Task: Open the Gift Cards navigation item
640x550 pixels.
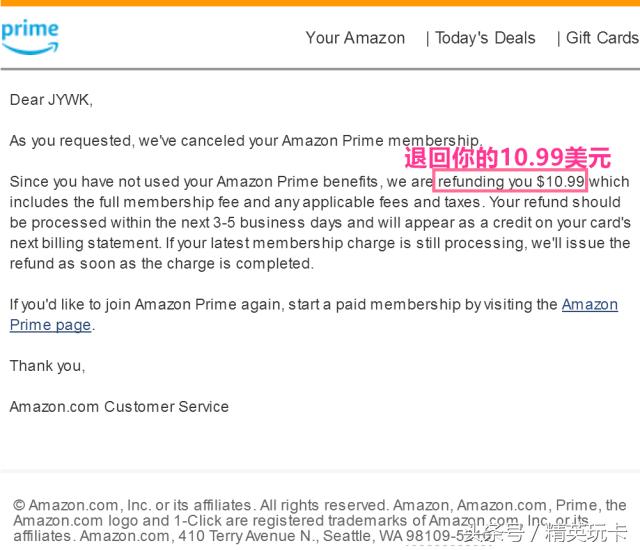Action: pyautogui.click(x=601, y=38)
